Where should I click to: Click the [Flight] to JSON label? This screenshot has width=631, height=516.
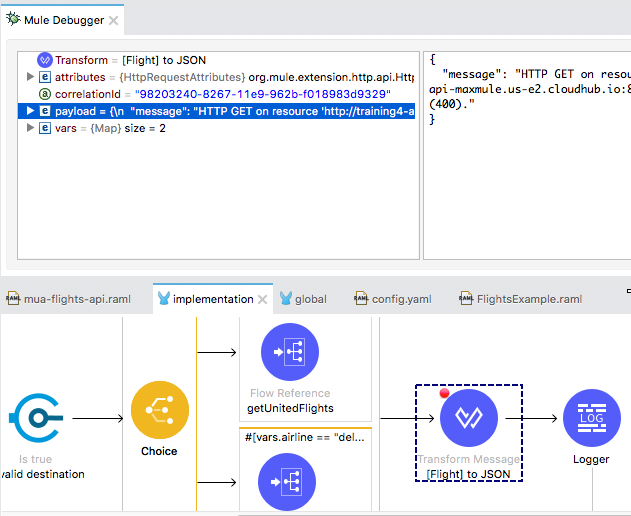tap(468, 474)
